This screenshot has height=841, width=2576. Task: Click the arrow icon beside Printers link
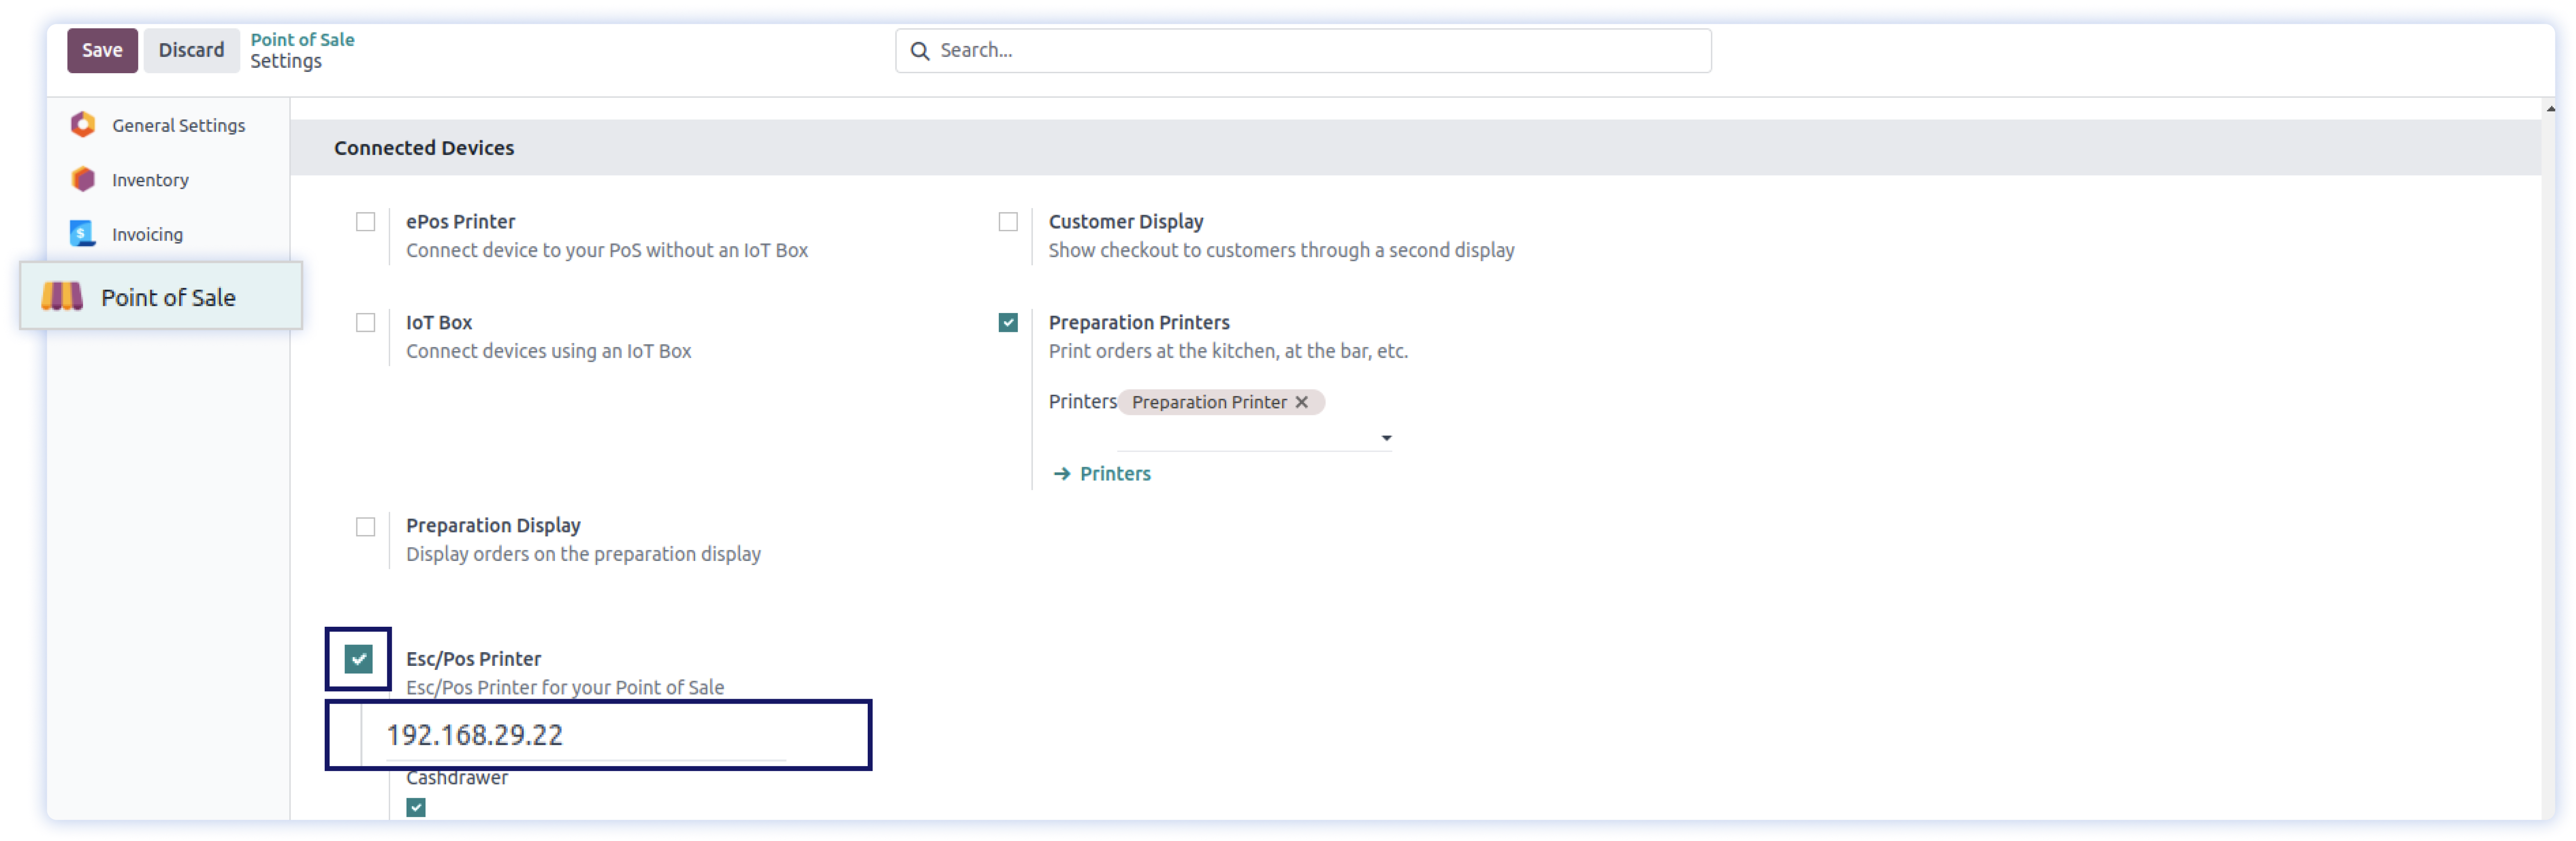tap(1062, 474)
